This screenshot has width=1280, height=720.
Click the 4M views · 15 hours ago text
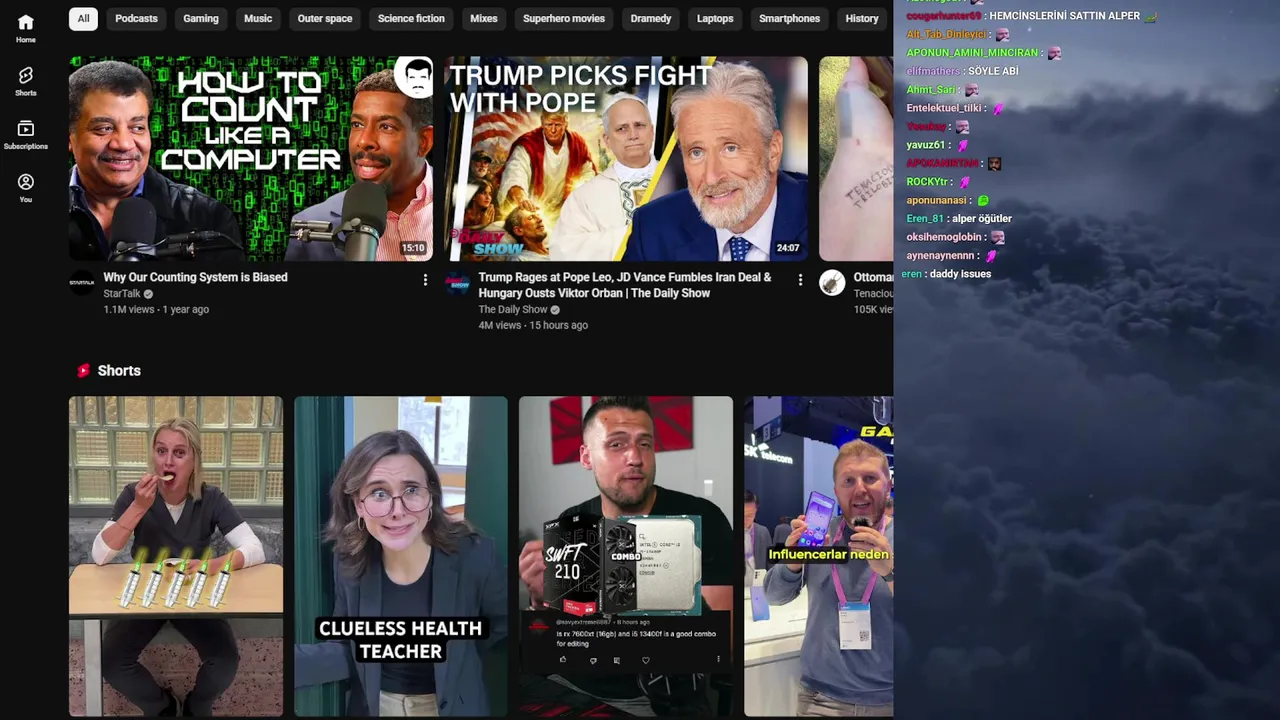tap(533, 326)
